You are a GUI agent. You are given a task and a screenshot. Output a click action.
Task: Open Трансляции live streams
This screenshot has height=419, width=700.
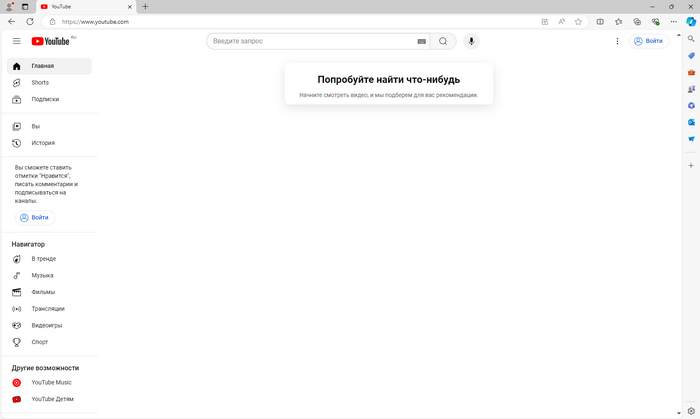click(x=49, y=309)
